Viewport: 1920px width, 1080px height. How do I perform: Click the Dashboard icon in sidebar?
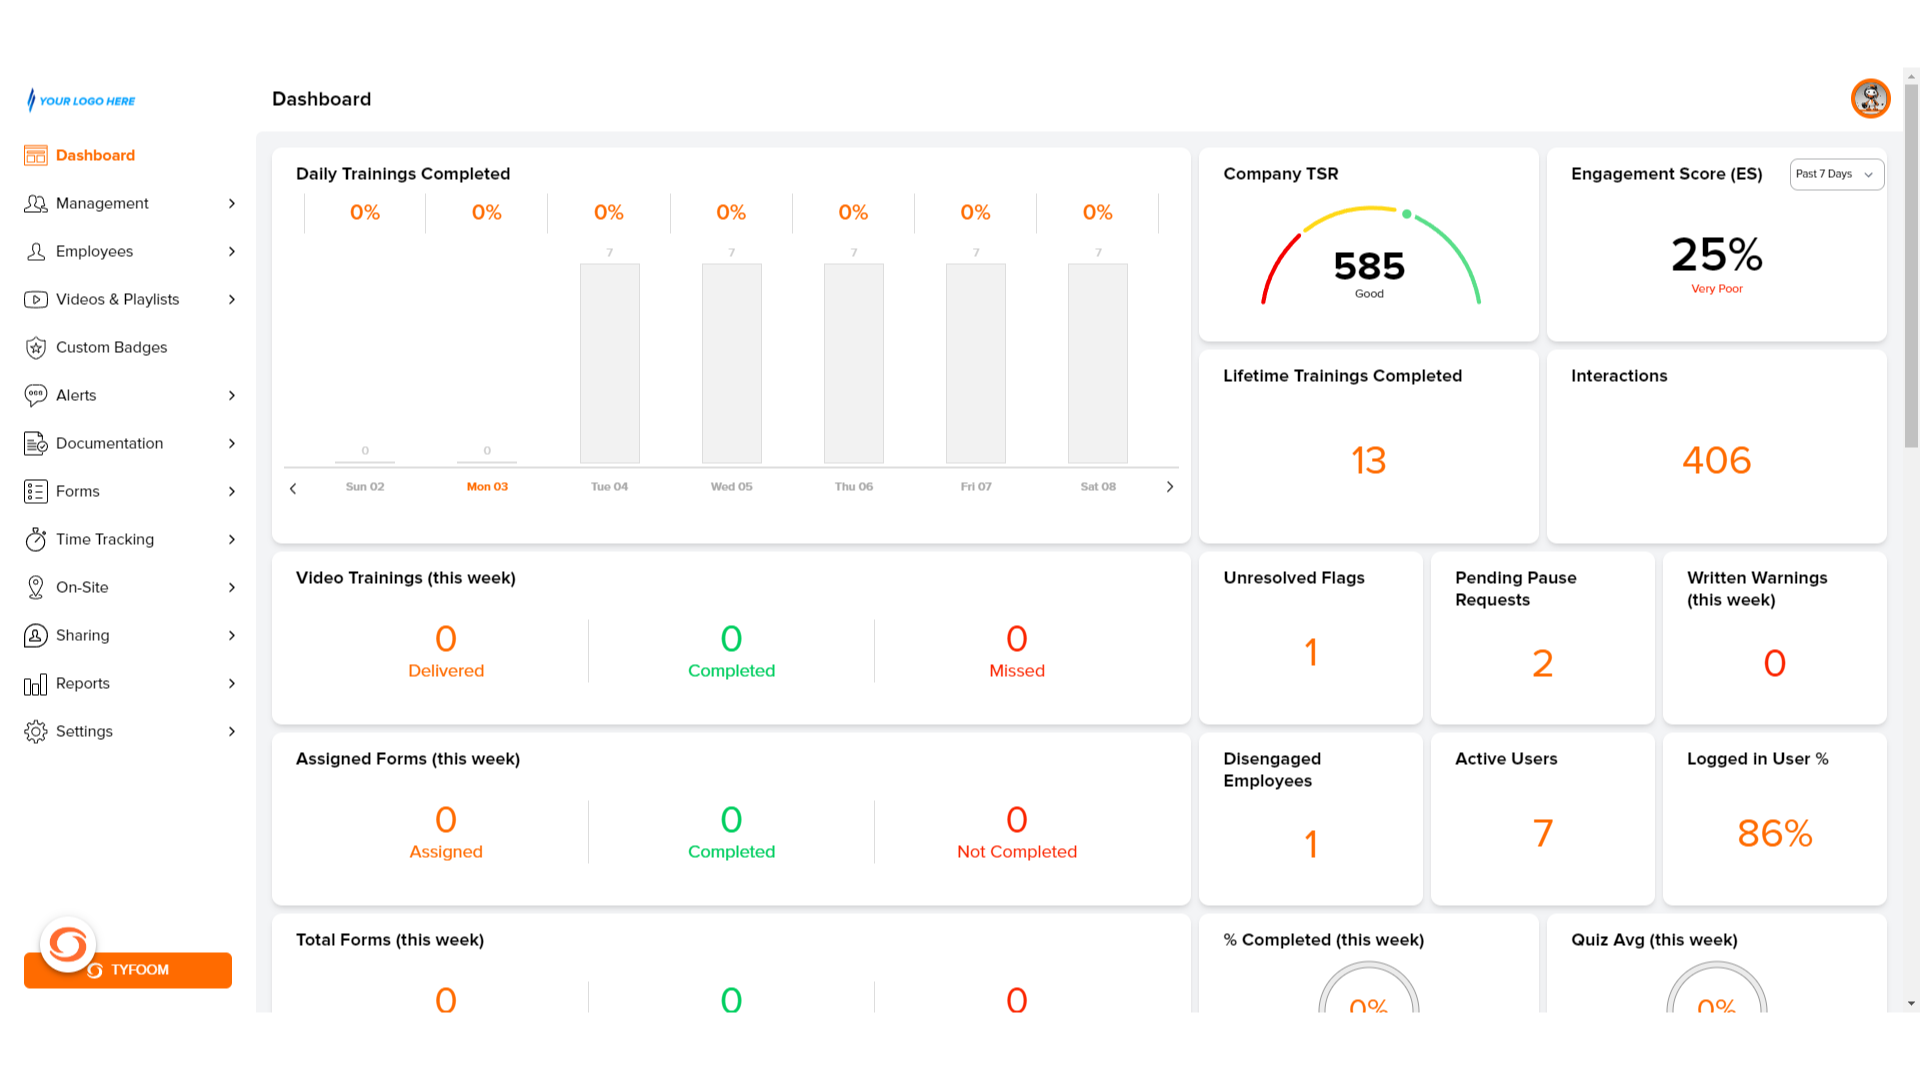tap(36, 155)
